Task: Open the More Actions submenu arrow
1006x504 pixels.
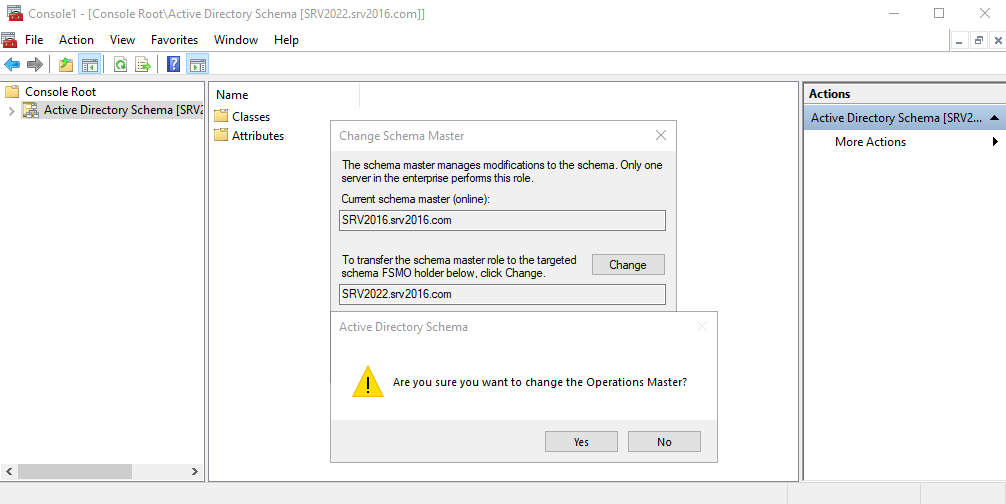Action: pyautogui.click(x=996, y=142)
